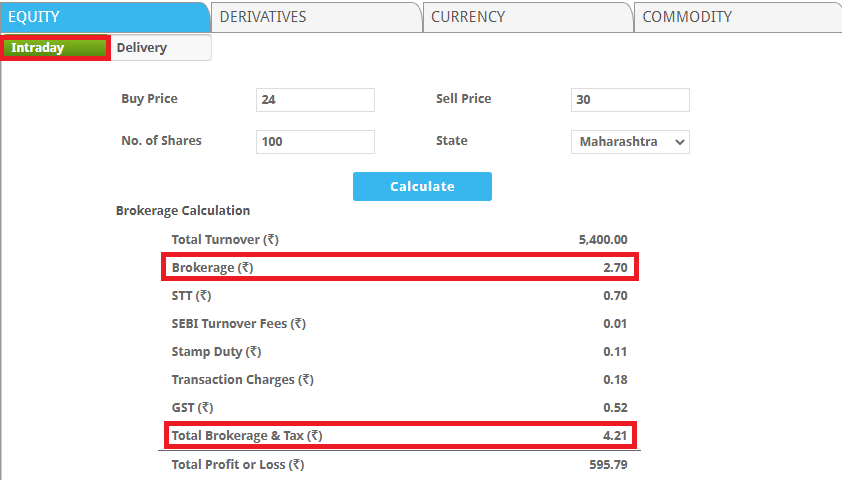This screenshot has height=480, width=842.
Task: Click the No. of Shares field
Action: (x=315, y=142)
